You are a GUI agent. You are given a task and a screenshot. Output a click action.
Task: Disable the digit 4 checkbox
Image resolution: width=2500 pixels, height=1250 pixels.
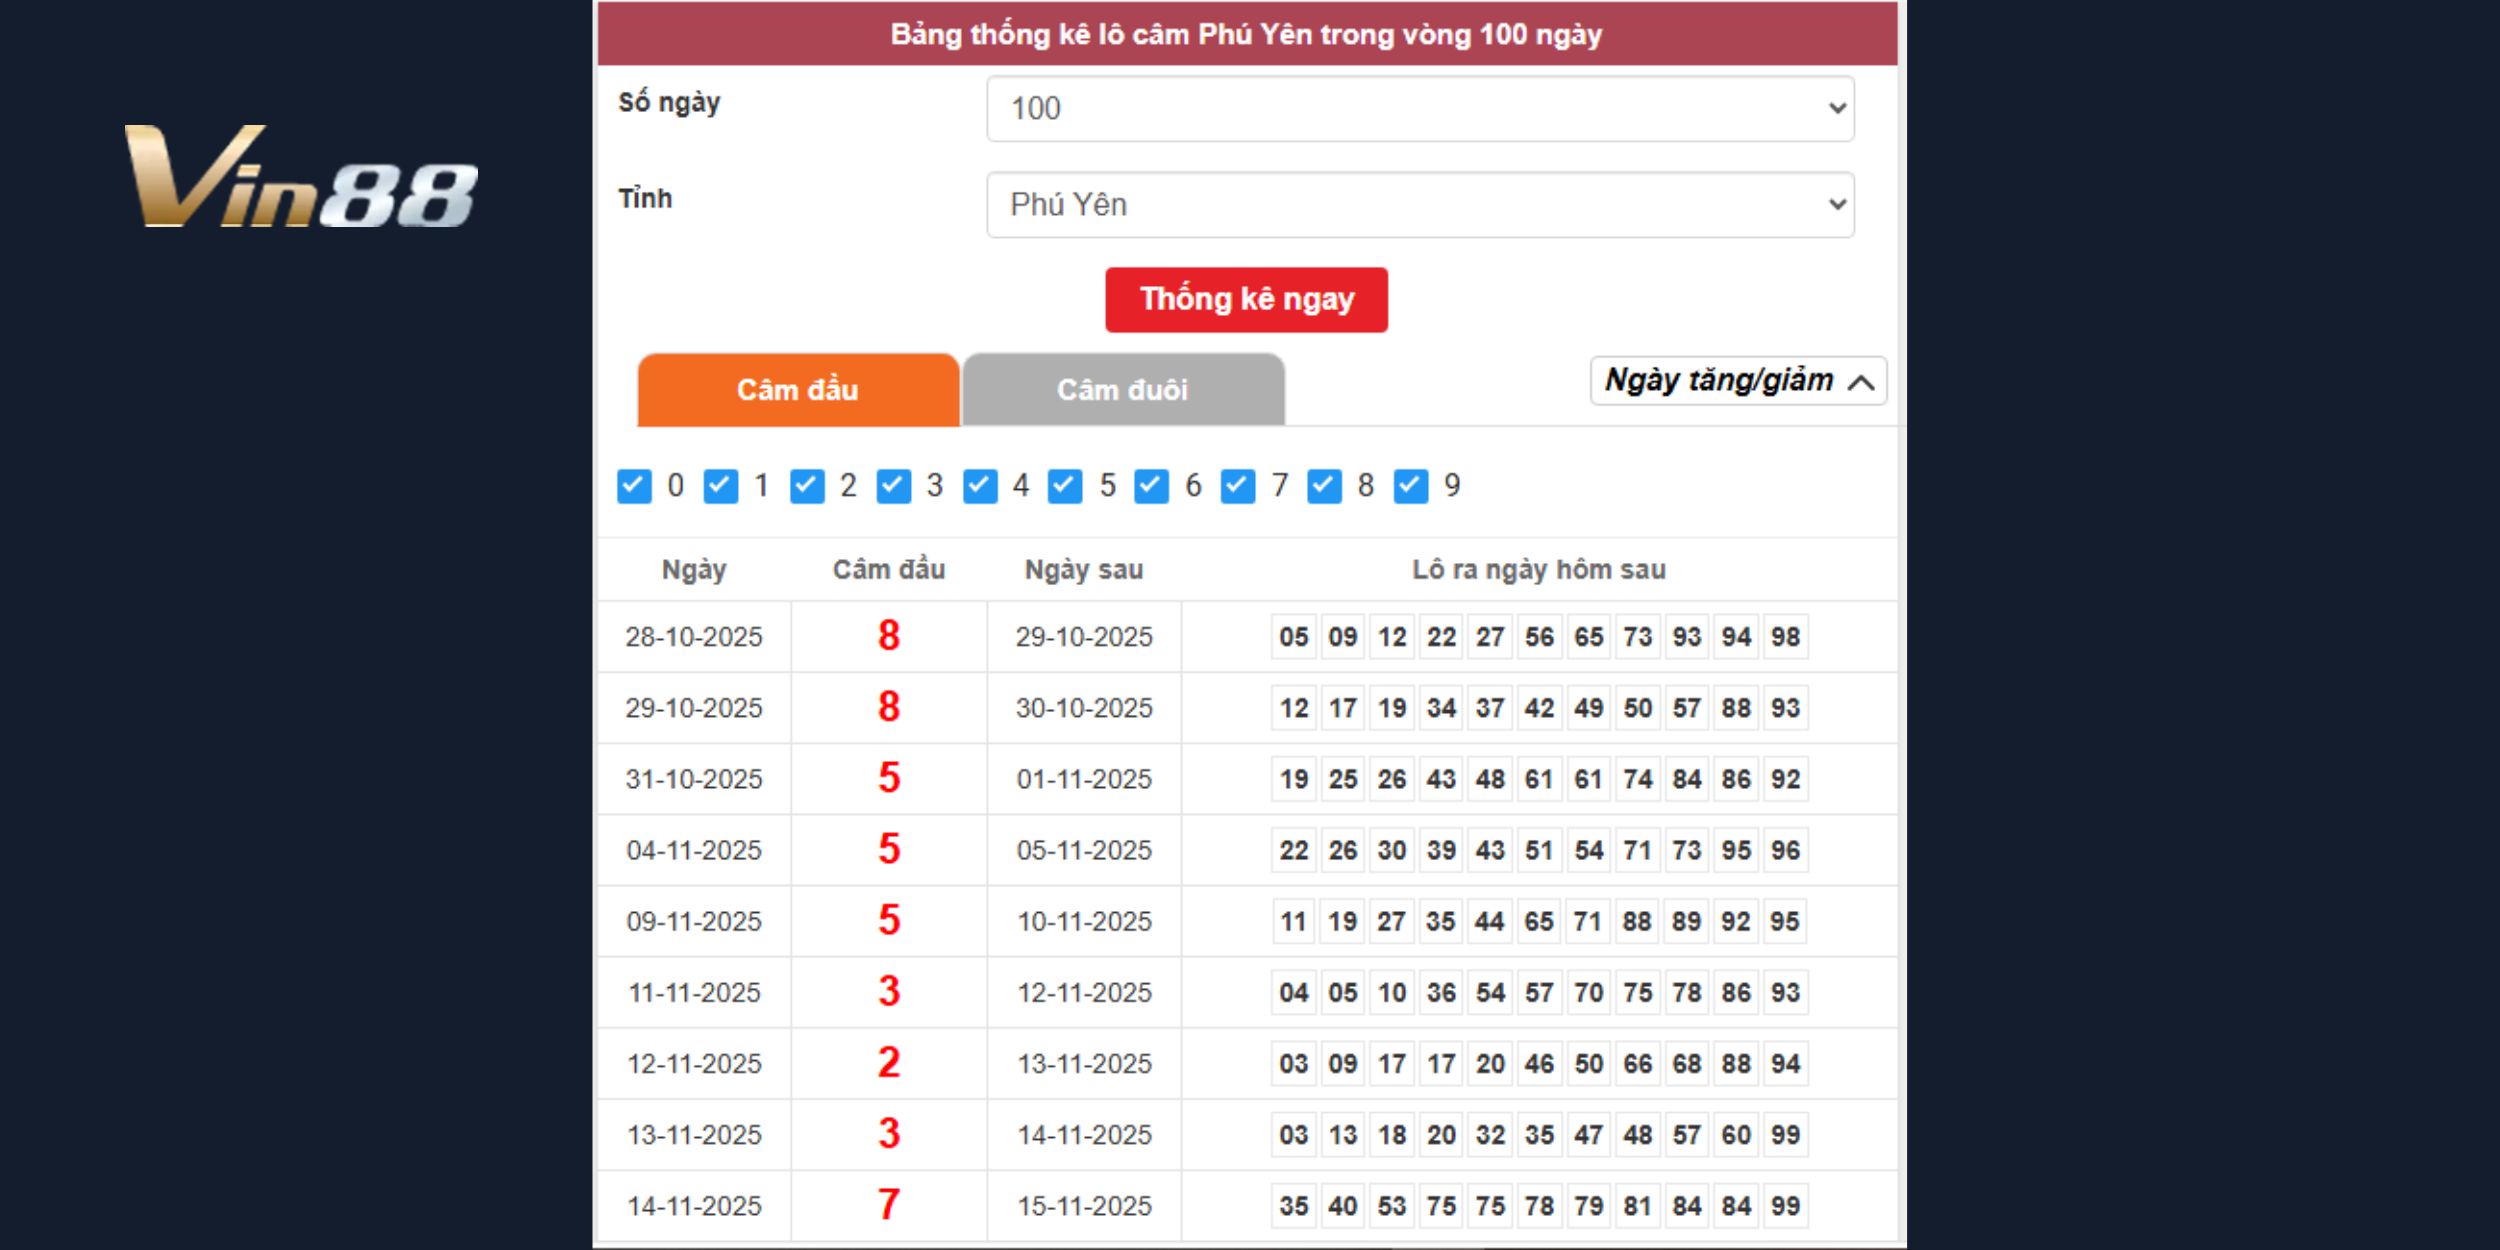(x=980, y=486)
